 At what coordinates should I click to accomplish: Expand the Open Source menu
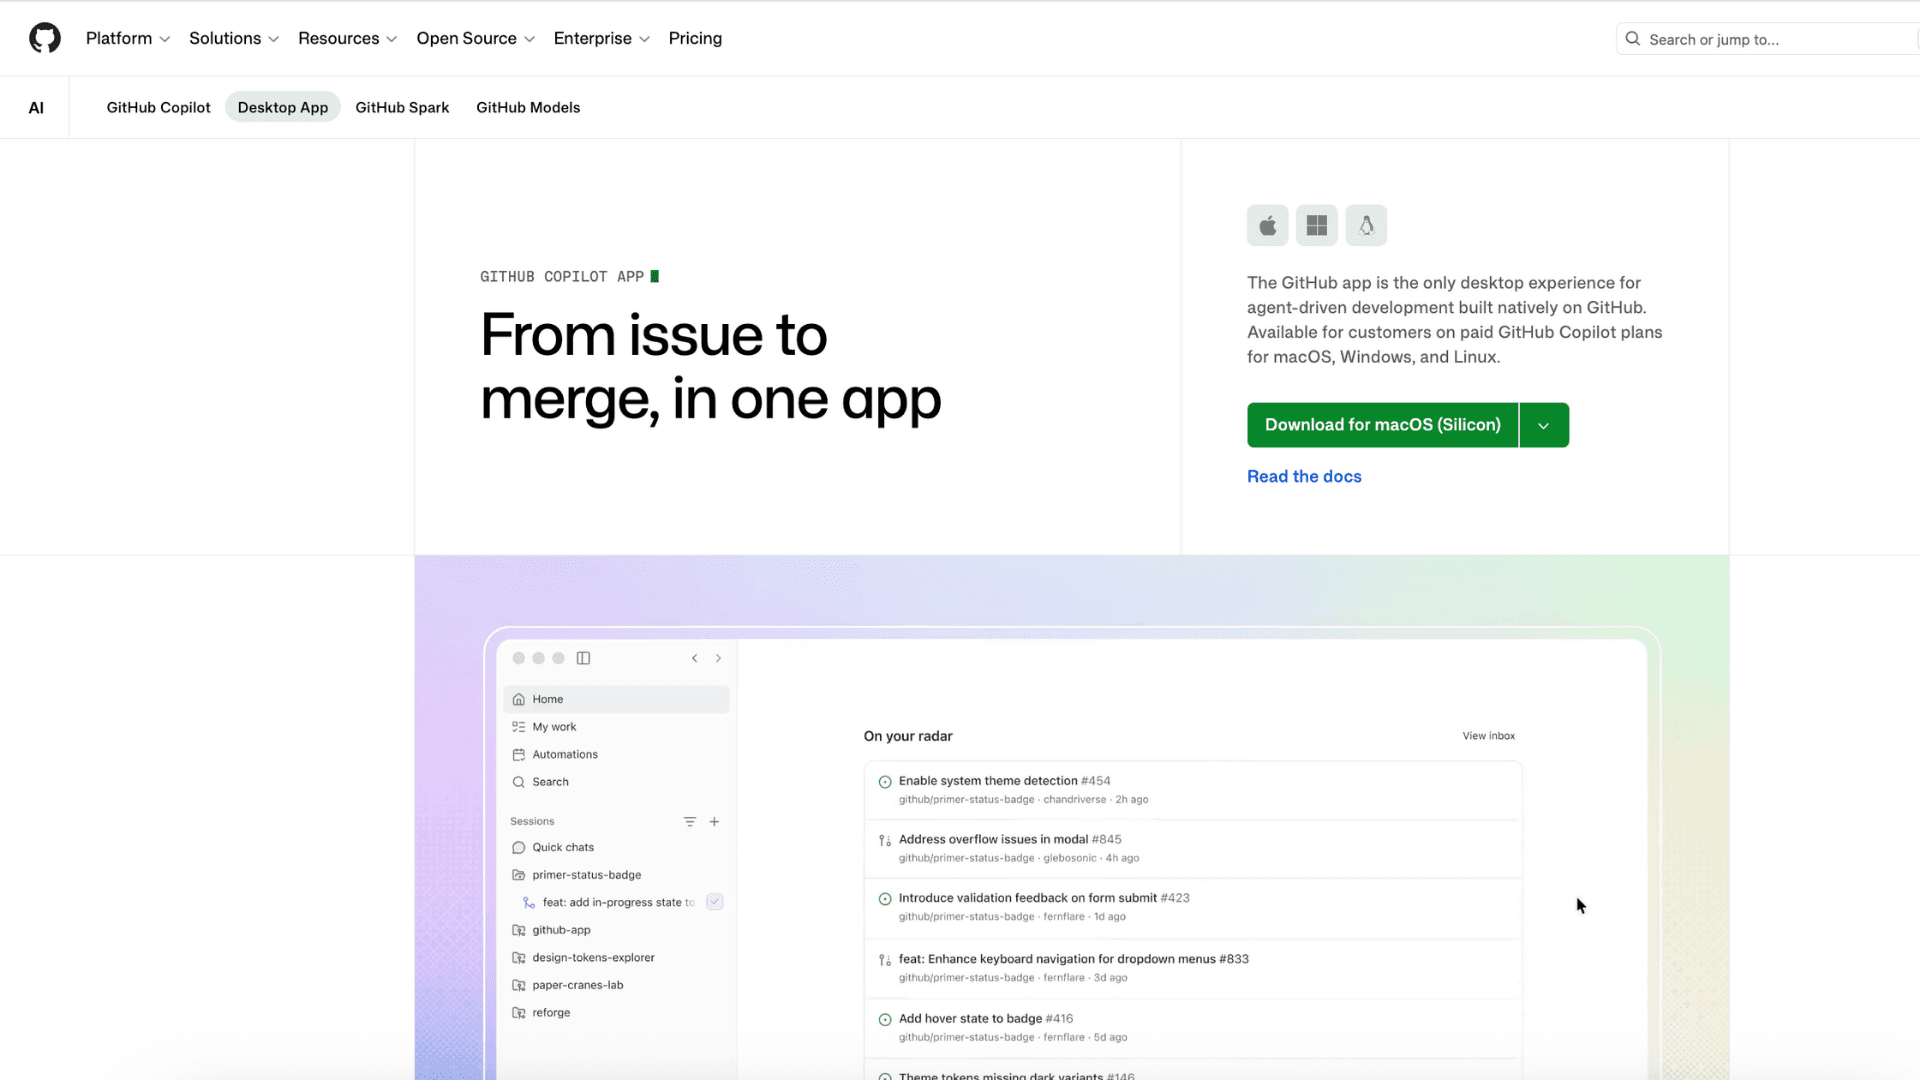click(x=476, y=38)
